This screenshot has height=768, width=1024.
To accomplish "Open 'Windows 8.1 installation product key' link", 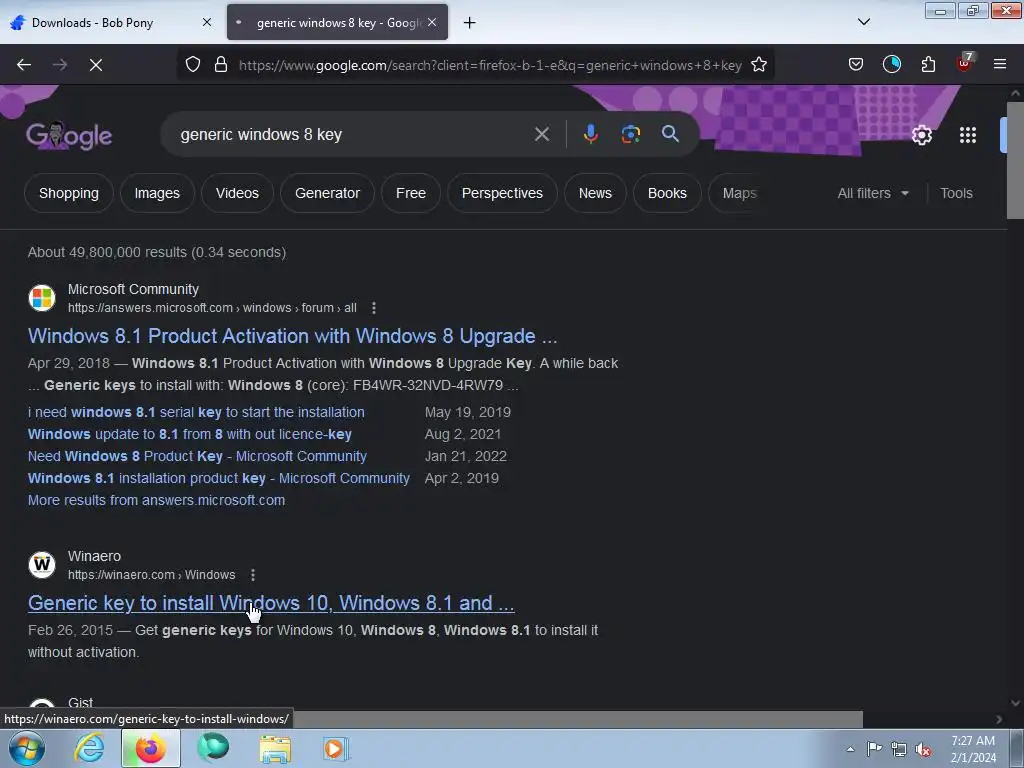I will (219, 478).
